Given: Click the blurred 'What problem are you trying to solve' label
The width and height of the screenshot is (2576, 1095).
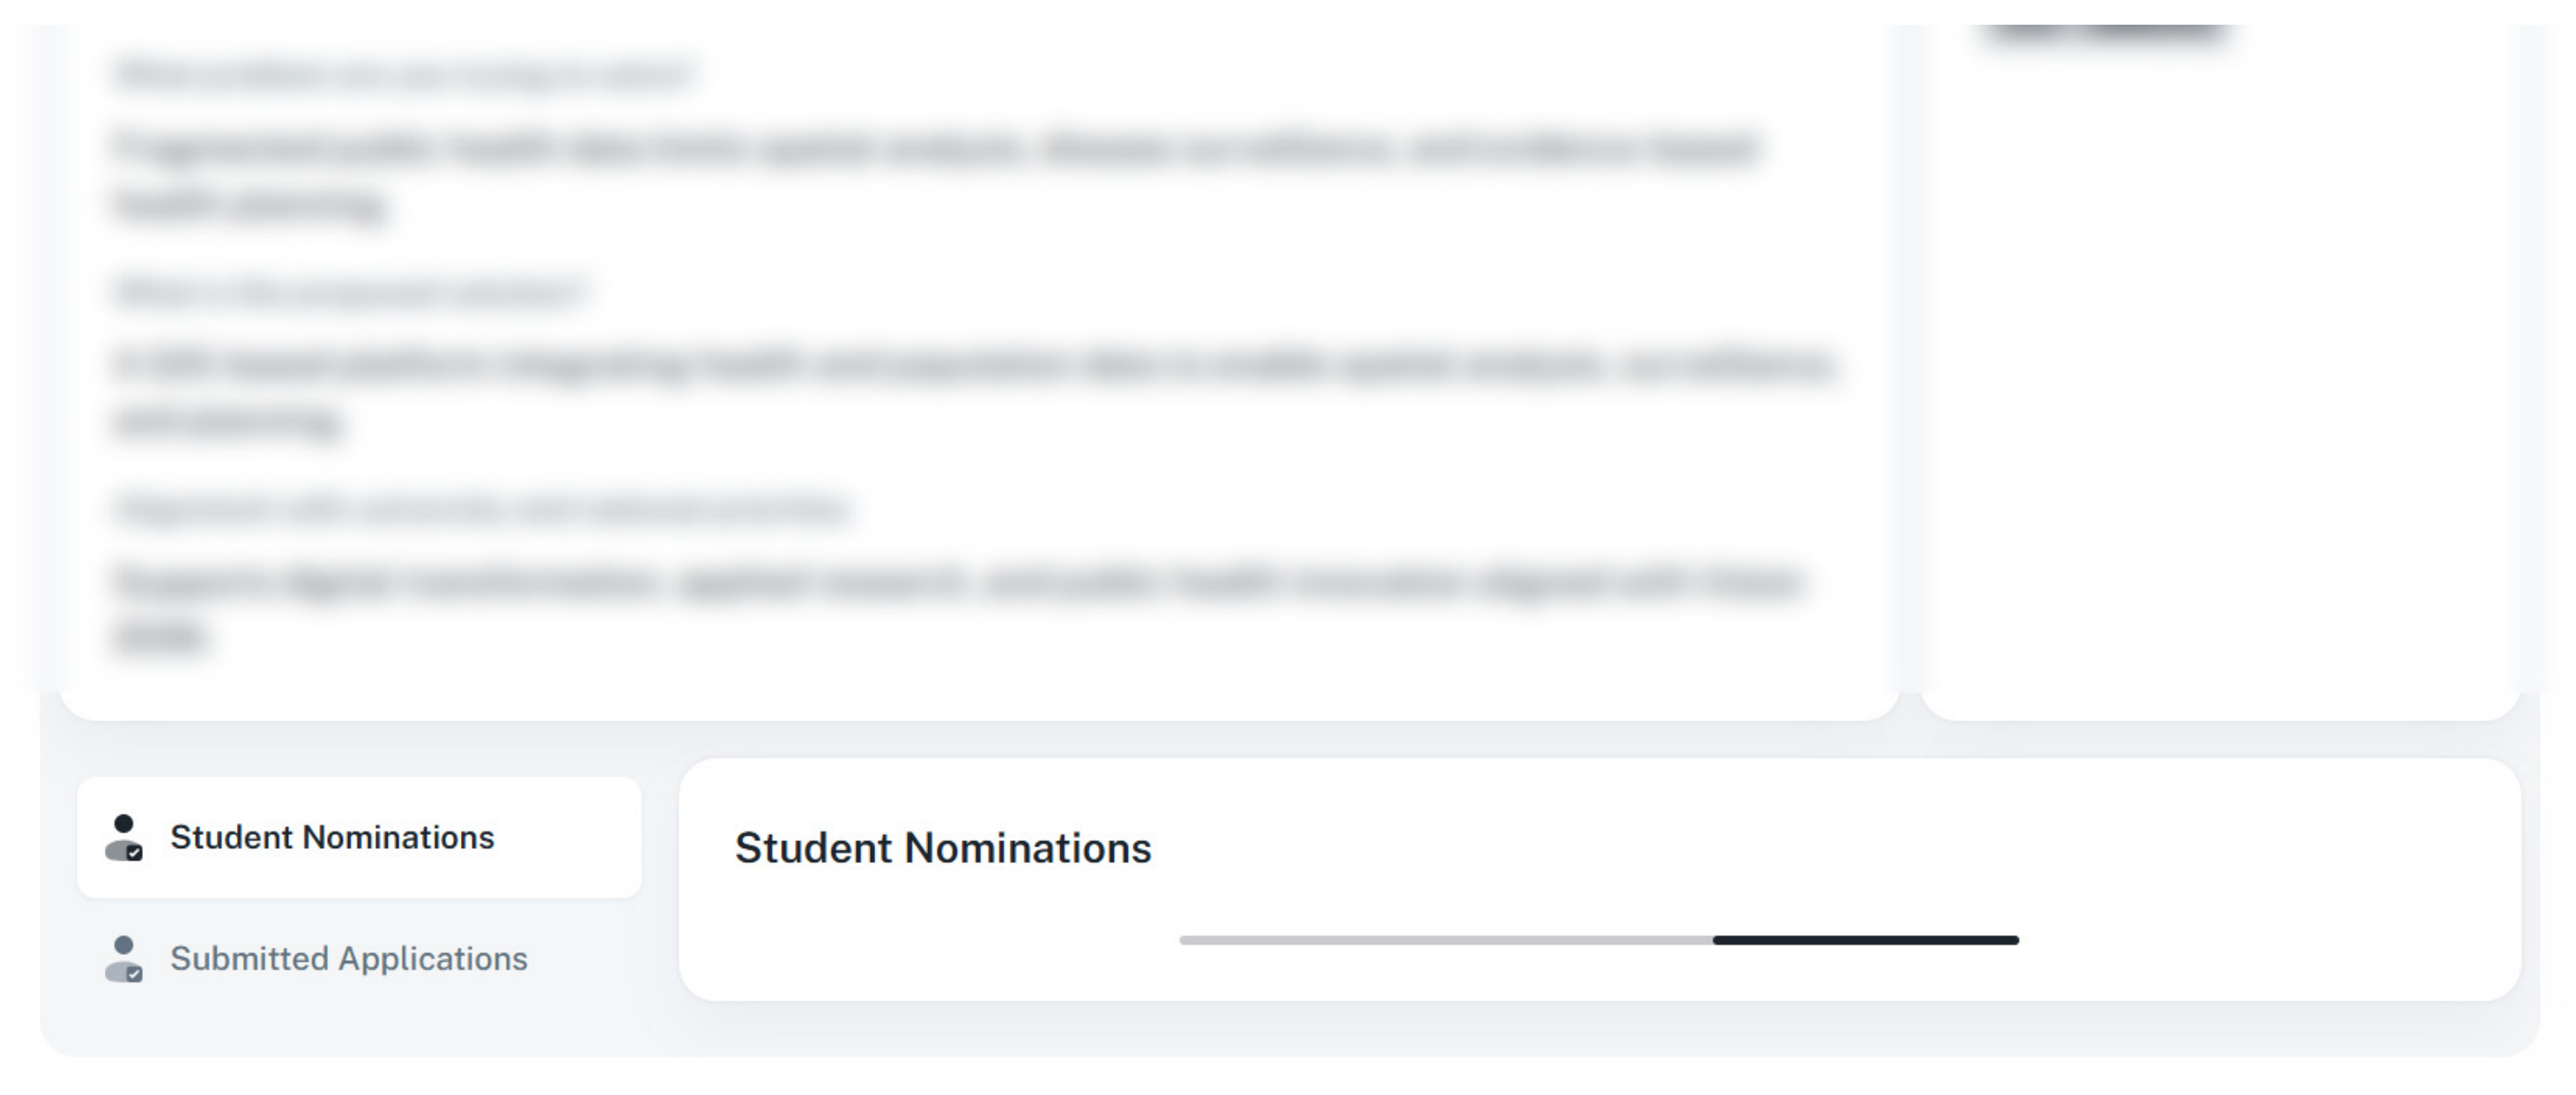Looking at the screenshot, I should 403,75.
